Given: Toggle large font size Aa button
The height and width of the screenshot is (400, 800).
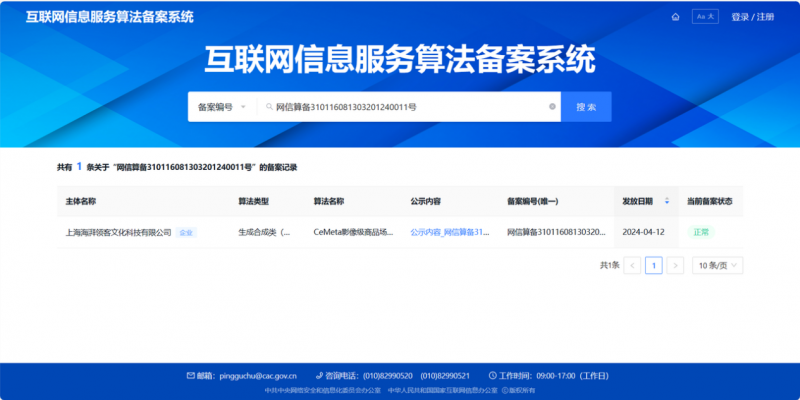Looking at the screenshot, I should (x=705, y=17).
